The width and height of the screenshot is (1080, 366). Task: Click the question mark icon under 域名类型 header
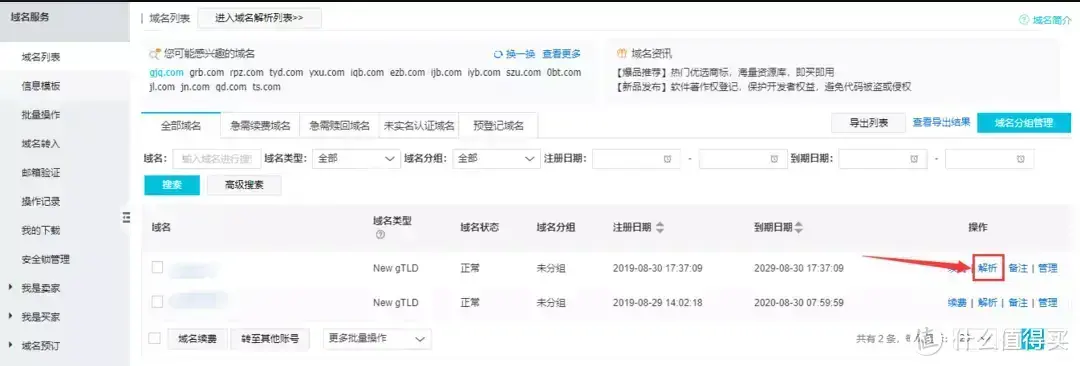[x=380, y=235]
